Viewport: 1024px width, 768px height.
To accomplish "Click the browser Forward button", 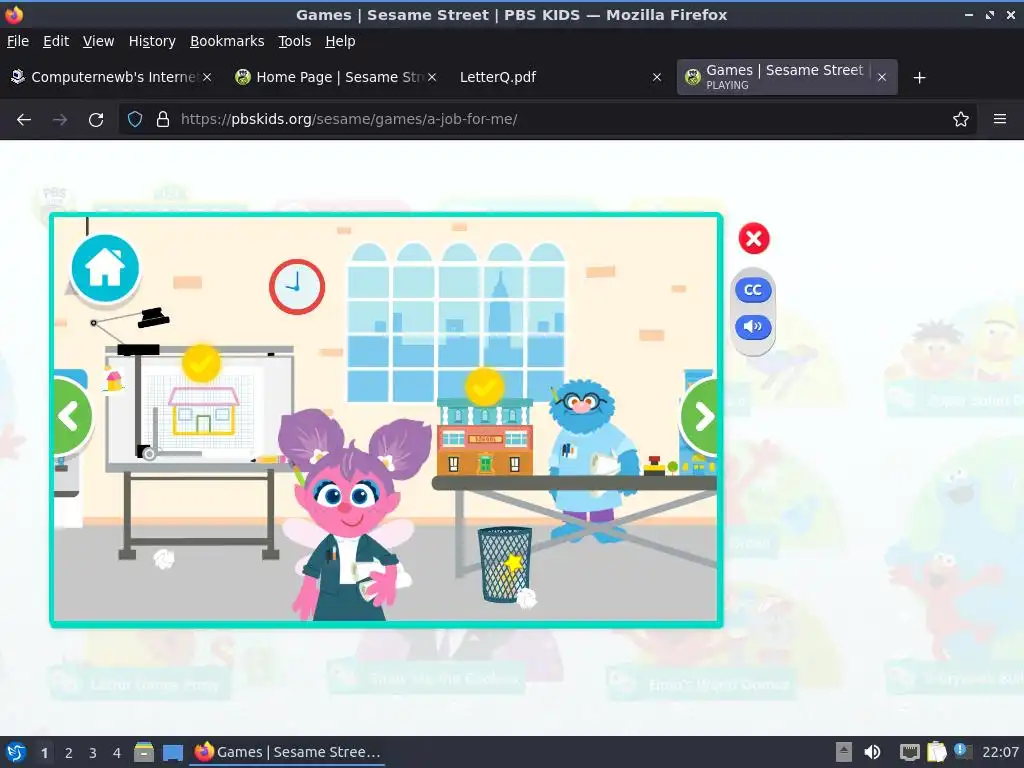I will click(x=60, y=120).
